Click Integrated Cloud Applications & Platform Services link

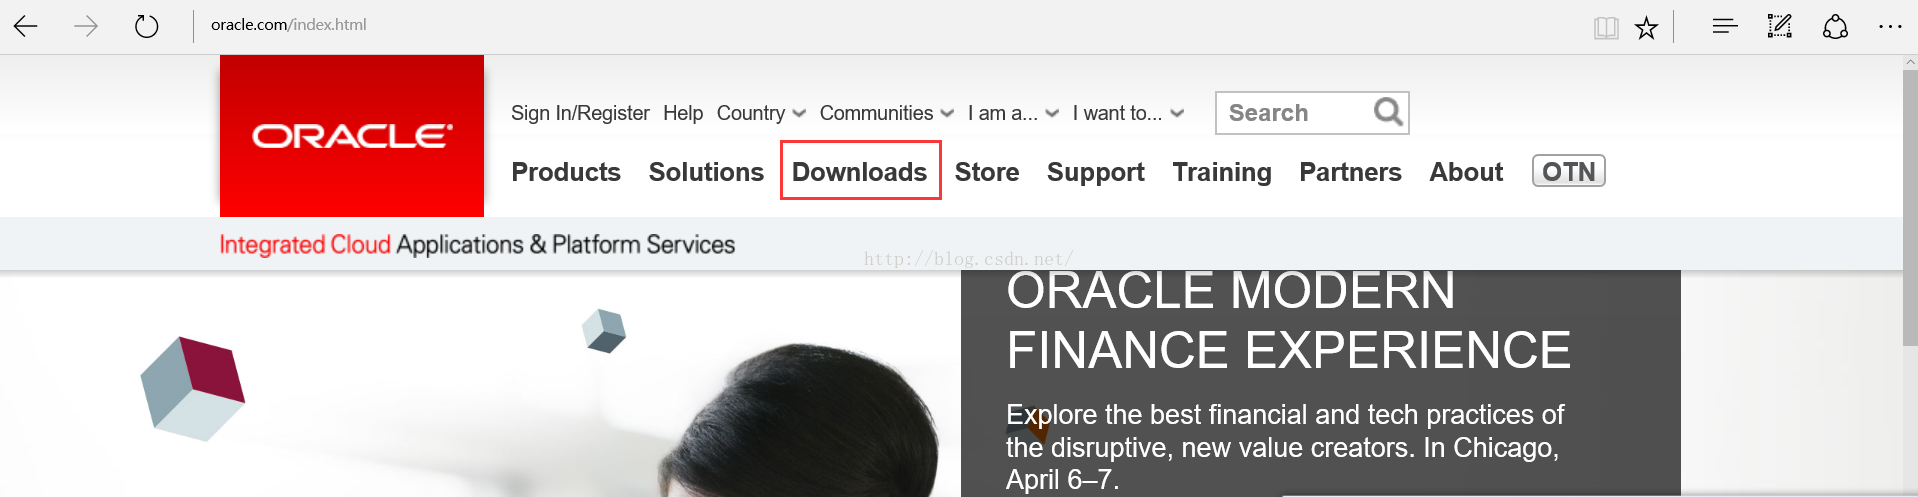pyautogui.click(x=477, y=244)
